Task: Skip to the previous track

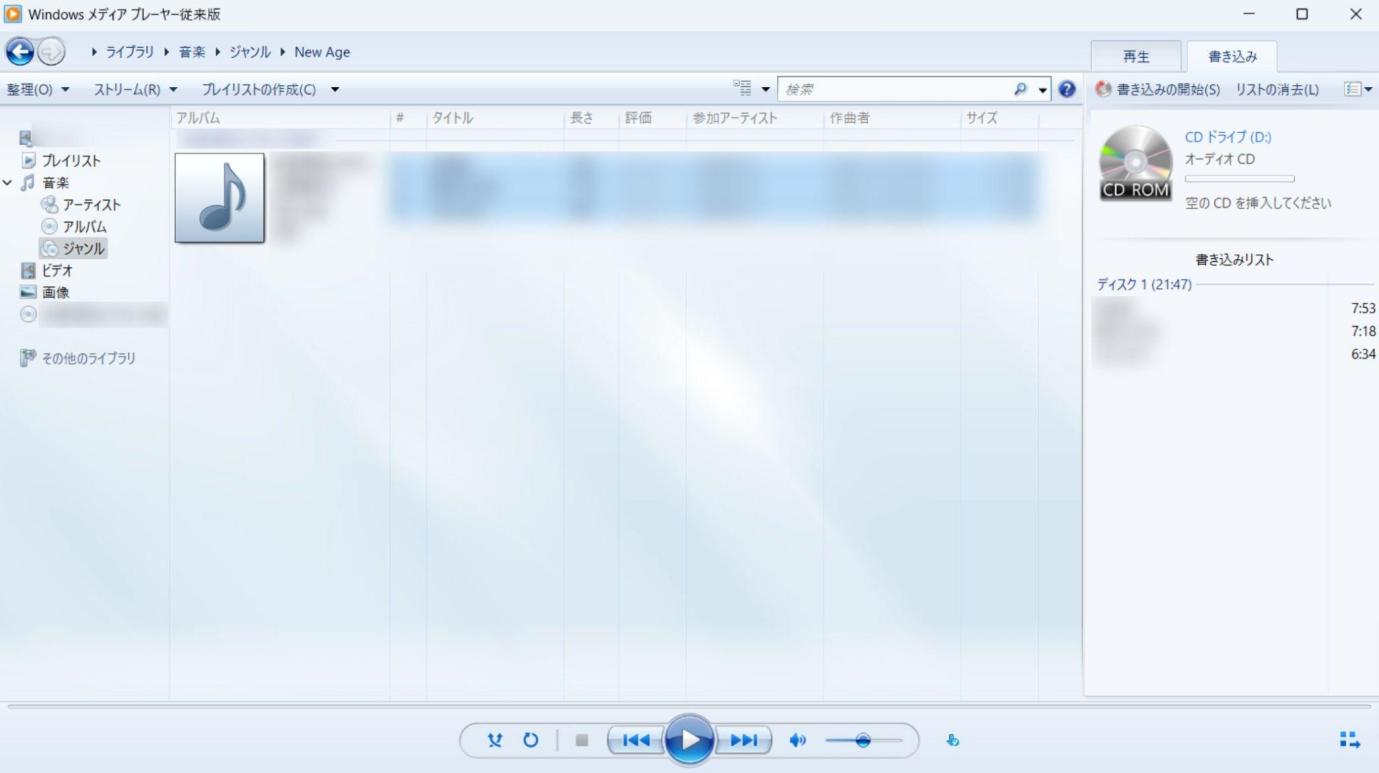Action: click(x=636, y=741)
